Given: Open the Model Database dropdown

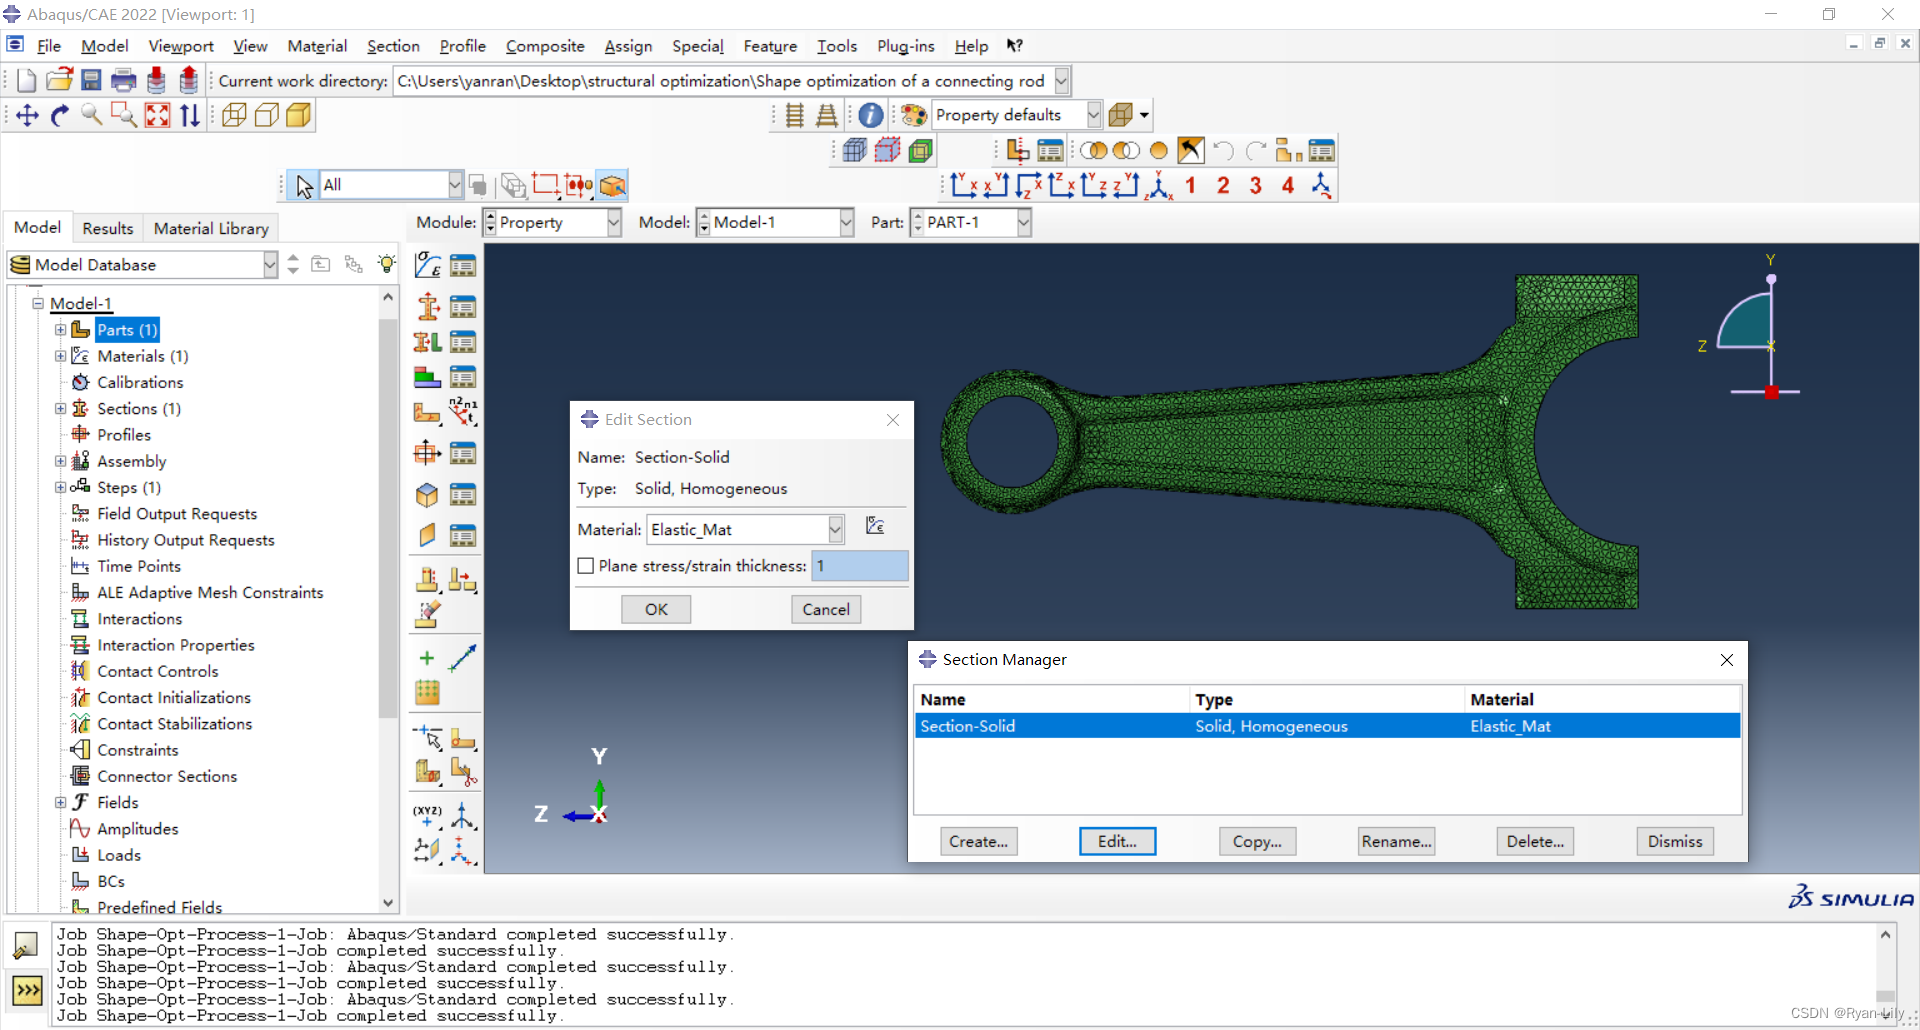Looking at the screenshot, I should click(270, 264).
